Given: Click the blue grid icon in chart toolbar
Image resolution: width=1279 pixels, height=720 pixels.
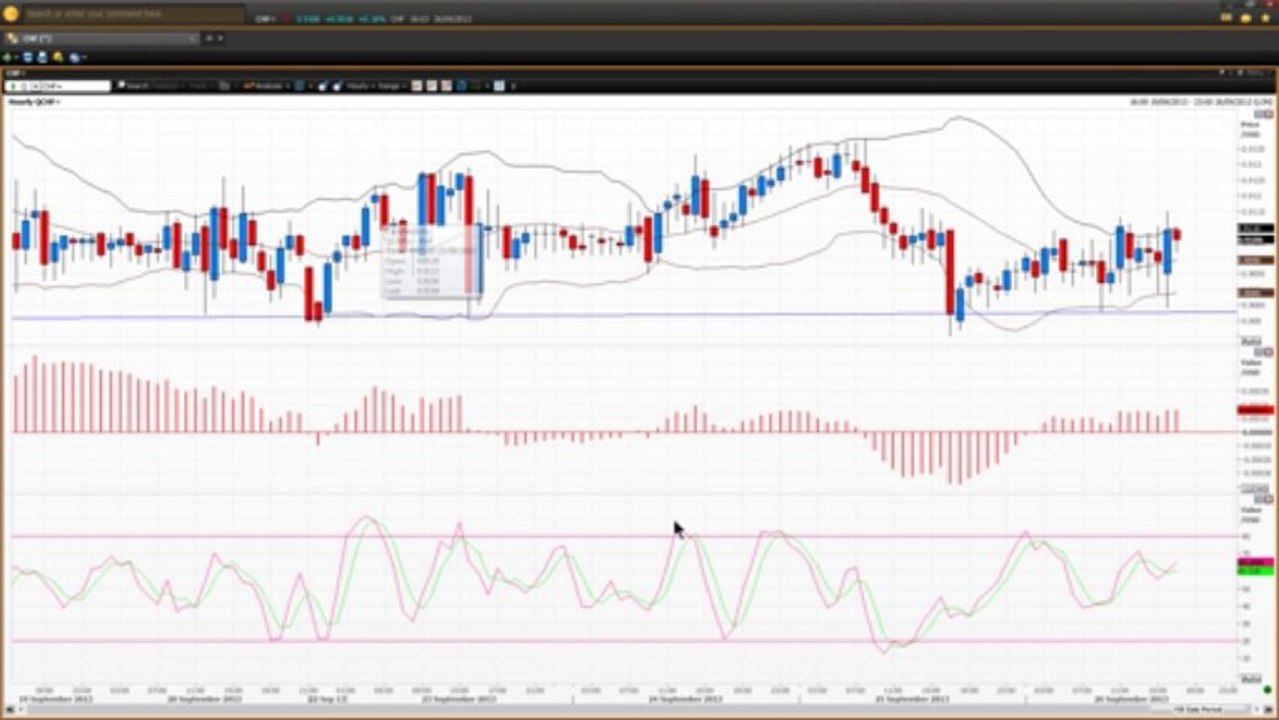Looking at the screenshot, I should 461,86.
